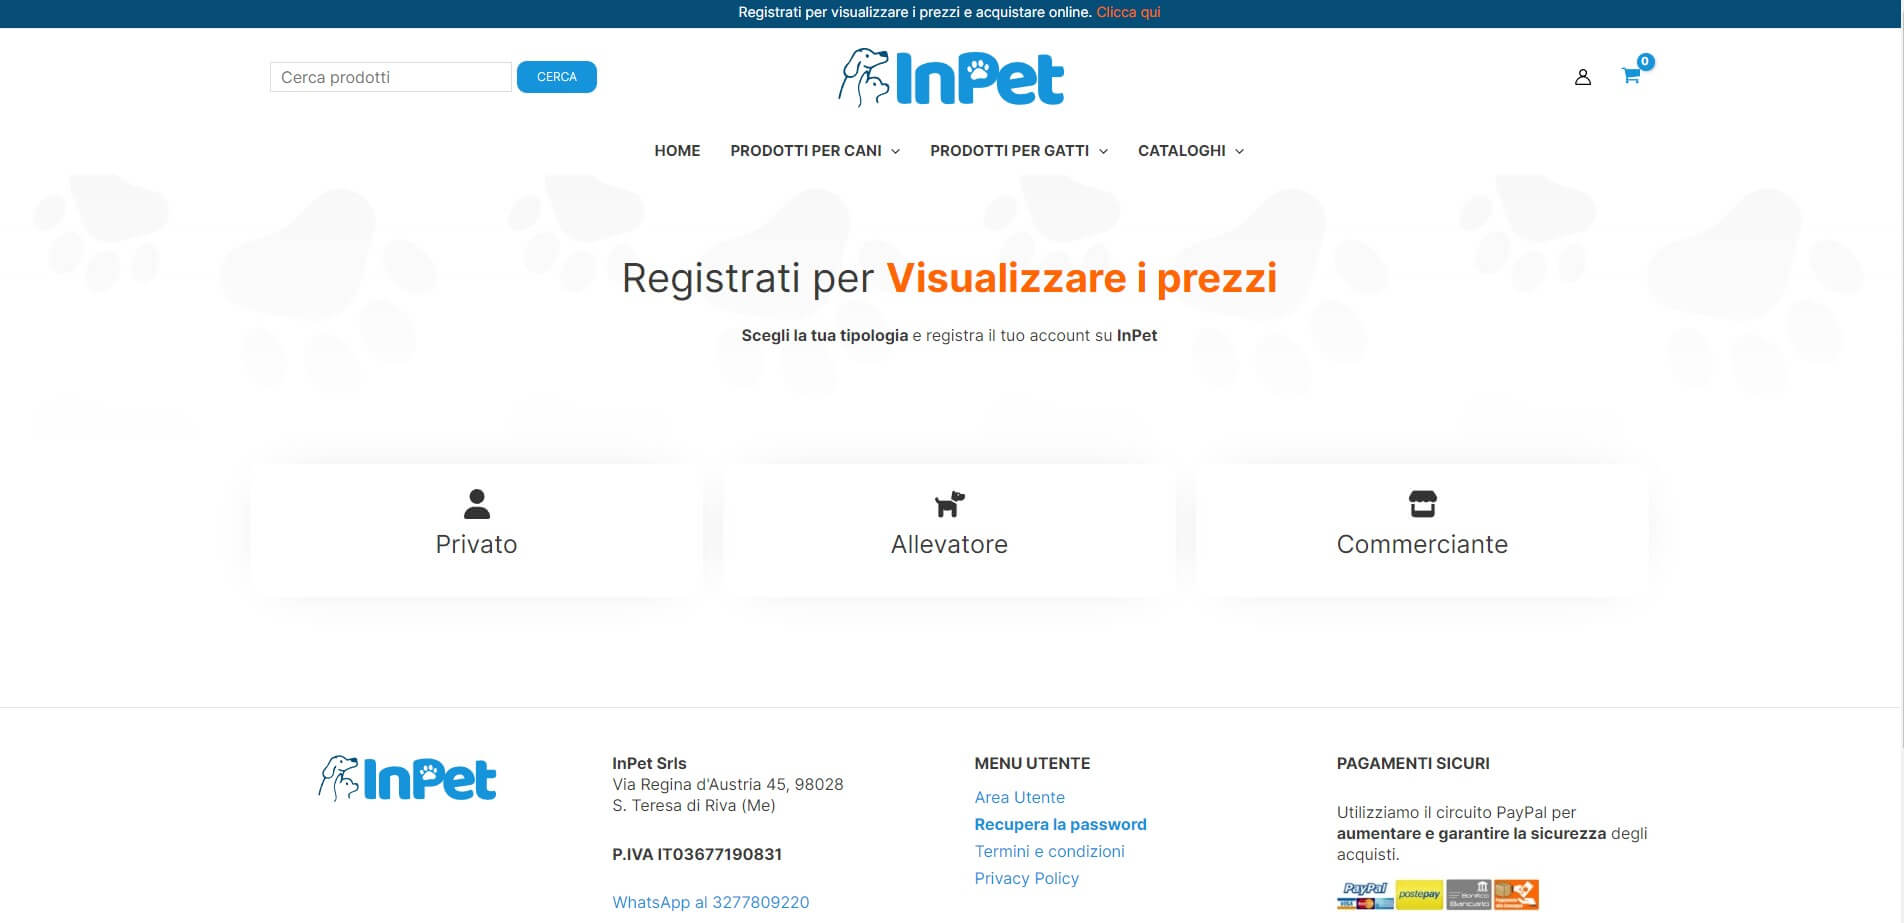Click 'Via Regina d'Austria 45, 98028' address

tap(728, 784)
